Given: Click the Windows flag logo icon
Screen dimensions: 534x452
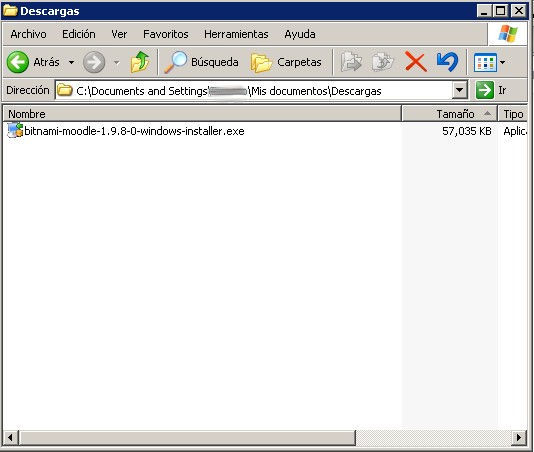Looking at the screenshot, I should click(x=508, y=34).
